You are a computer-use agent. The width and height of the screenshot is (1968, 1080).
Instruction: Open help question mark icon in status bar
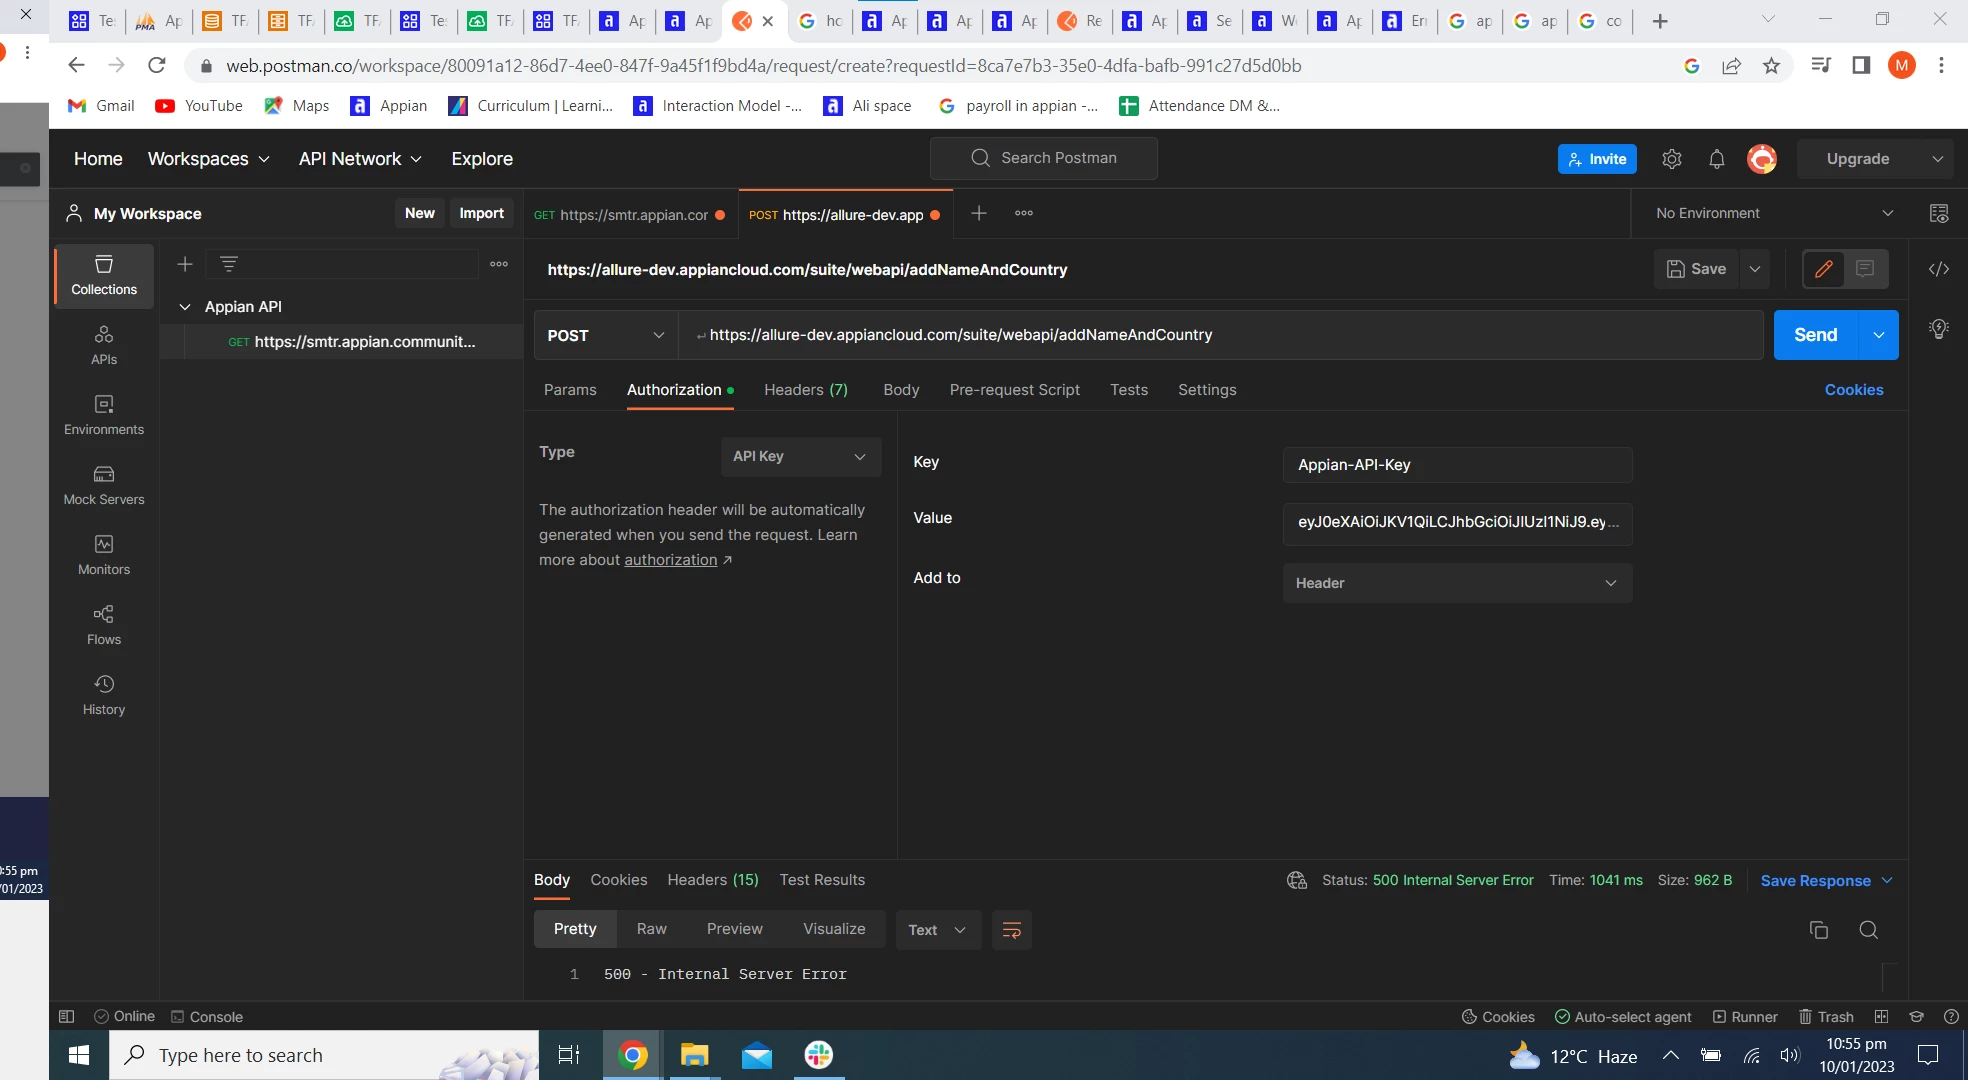pyautogui.click(x=1951, y=1016)
